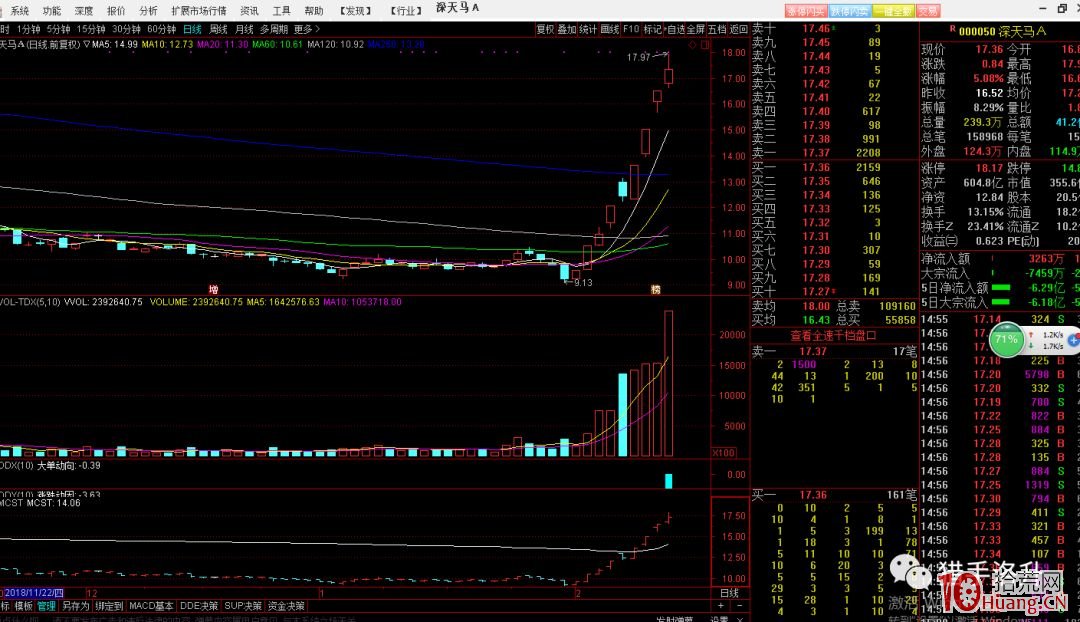Open the 分析 menu
Image resolution: width=1080 pixels, height=622 pixels.
pyautogui.click(x=148, y=10)
